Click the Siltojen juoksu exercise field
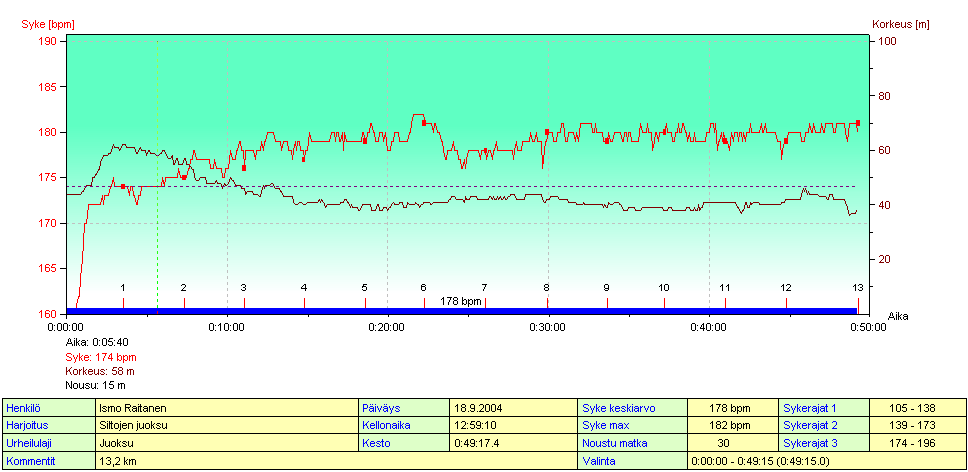968x472 pixels. (x=226, y=425)
